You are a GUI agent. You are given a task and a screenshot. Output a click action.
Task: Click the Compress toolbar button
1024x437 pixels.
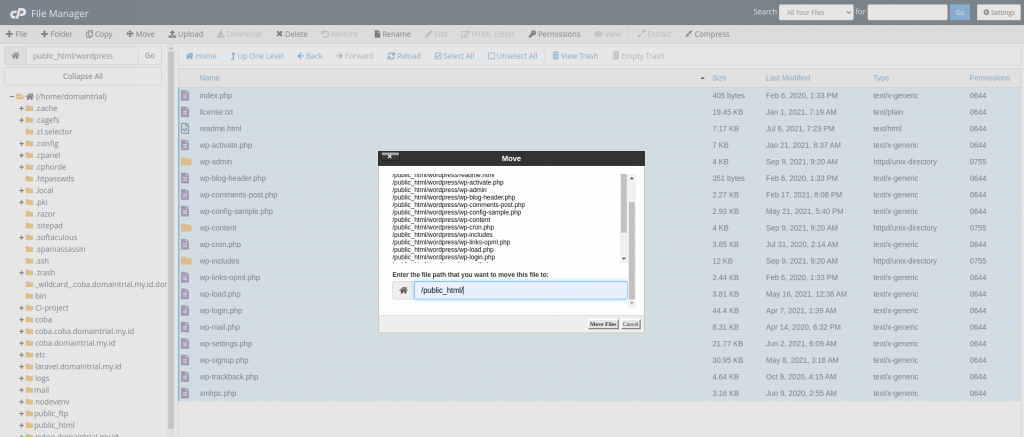pos(709,34)
